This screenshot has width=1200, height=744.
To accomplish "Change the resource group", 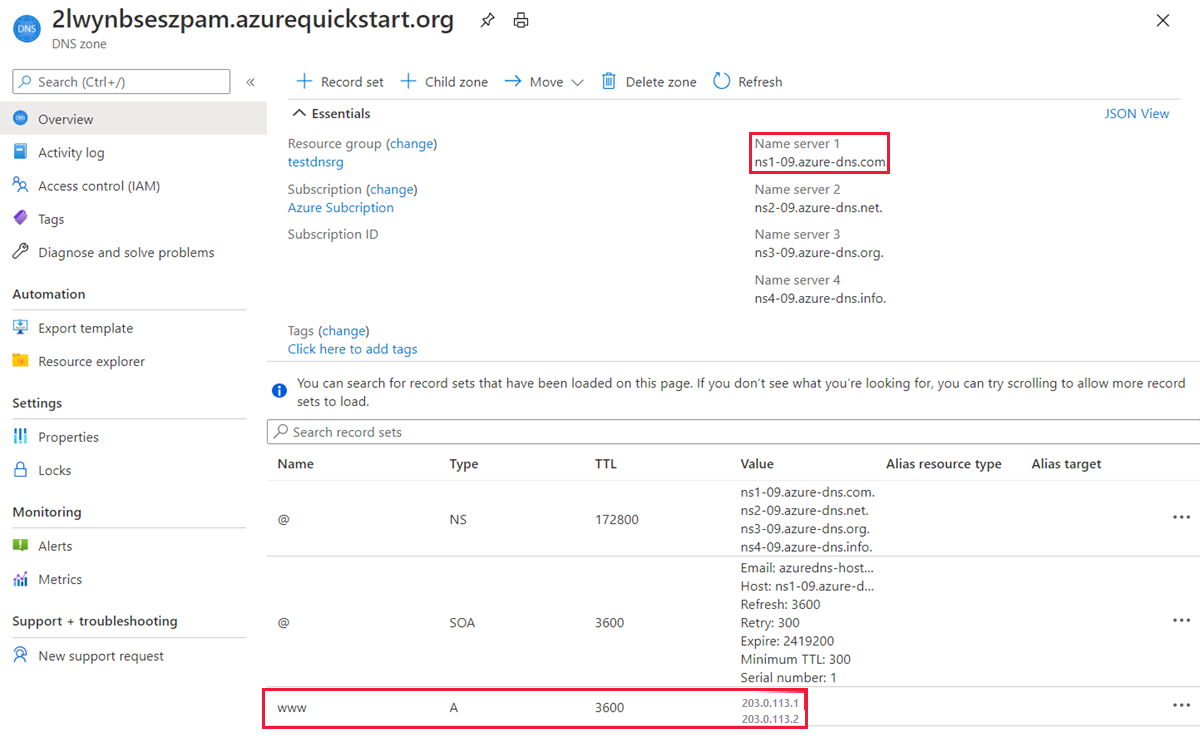I will (x=411, y=143).
